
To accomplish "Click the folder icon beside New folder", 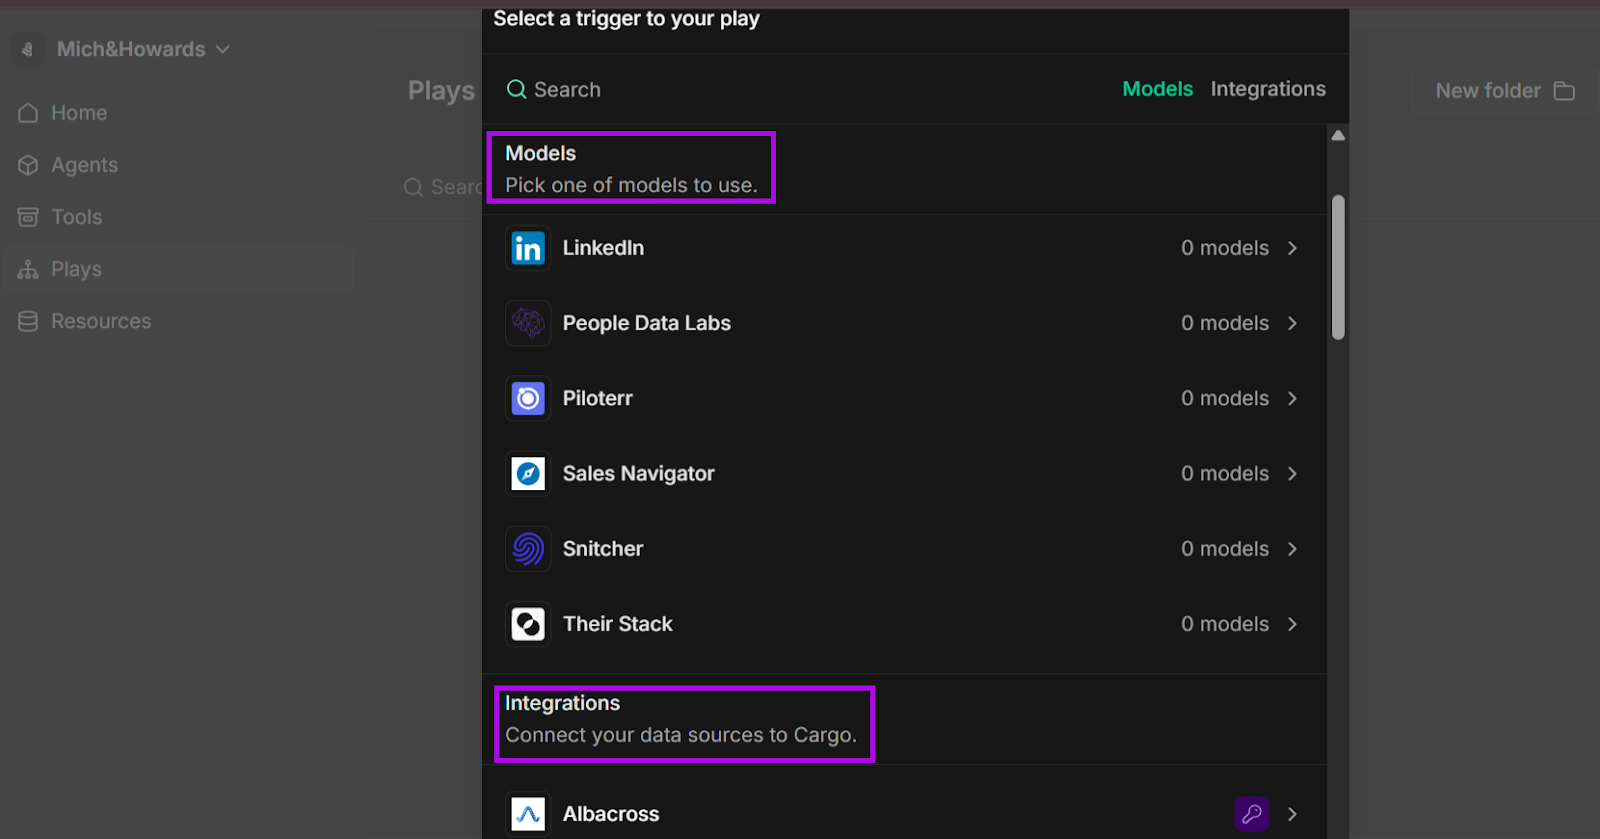I will point(1564,91).
